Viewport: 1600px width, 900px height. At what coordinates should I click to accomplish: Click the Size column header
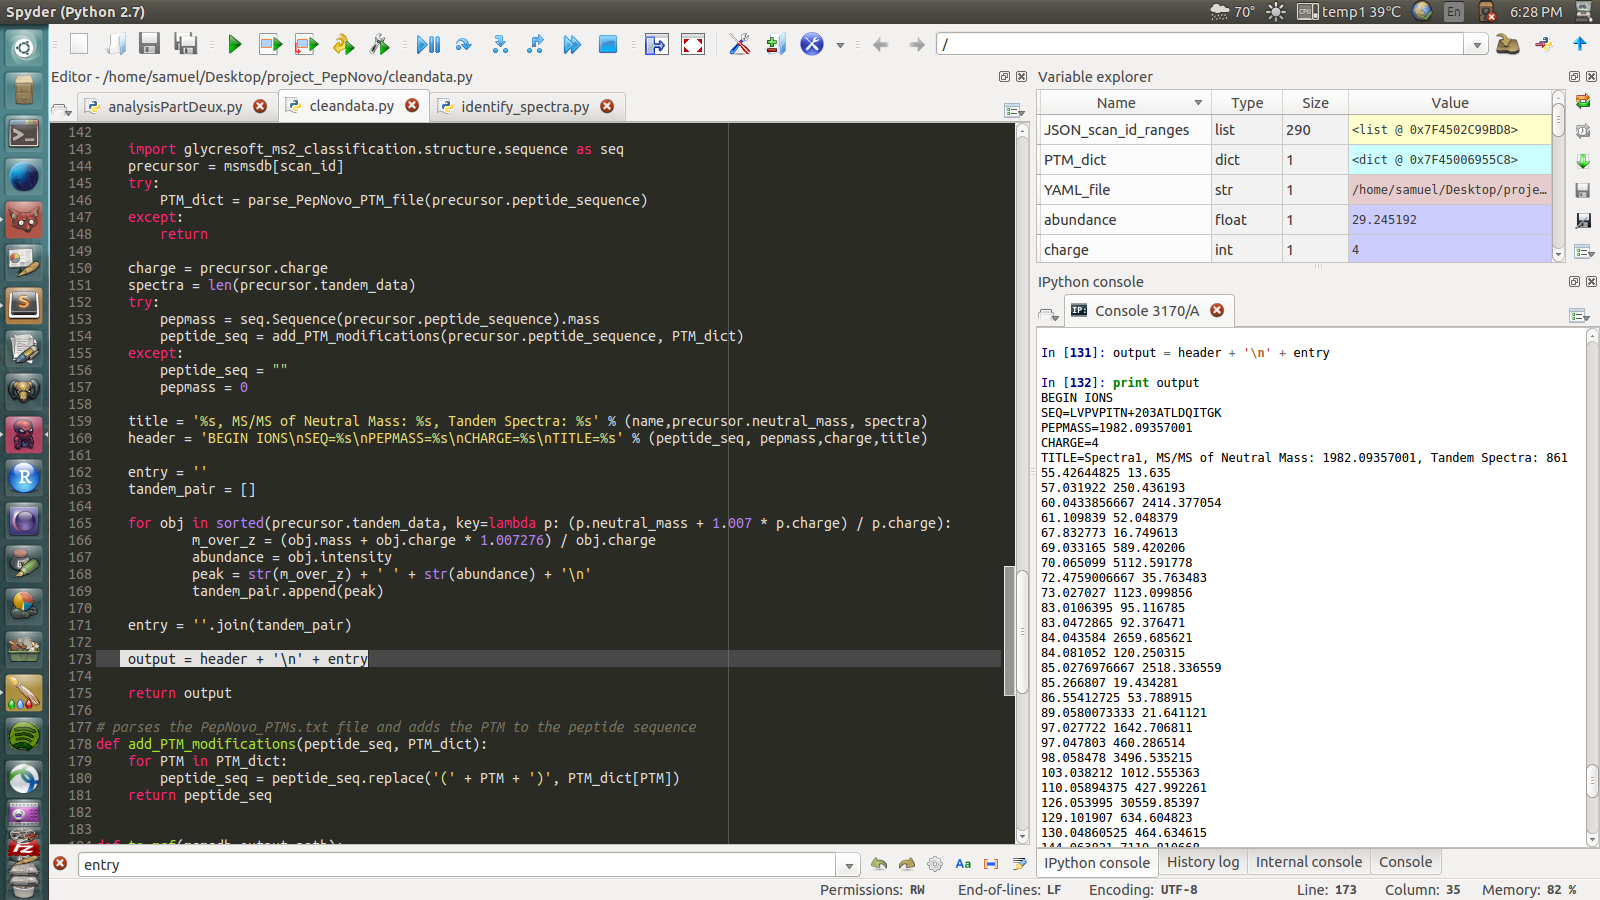pos(1315,103)
